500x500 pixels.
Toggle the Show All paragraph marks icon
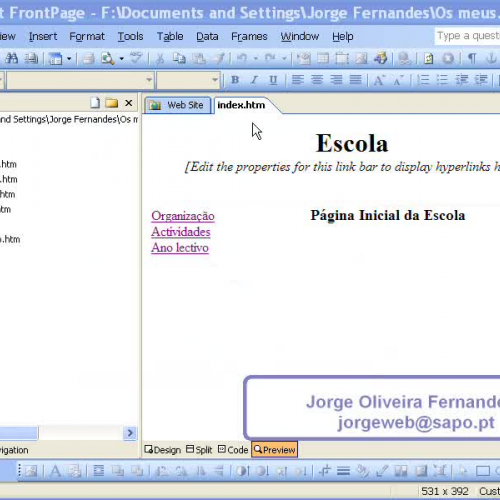point(472,59)
